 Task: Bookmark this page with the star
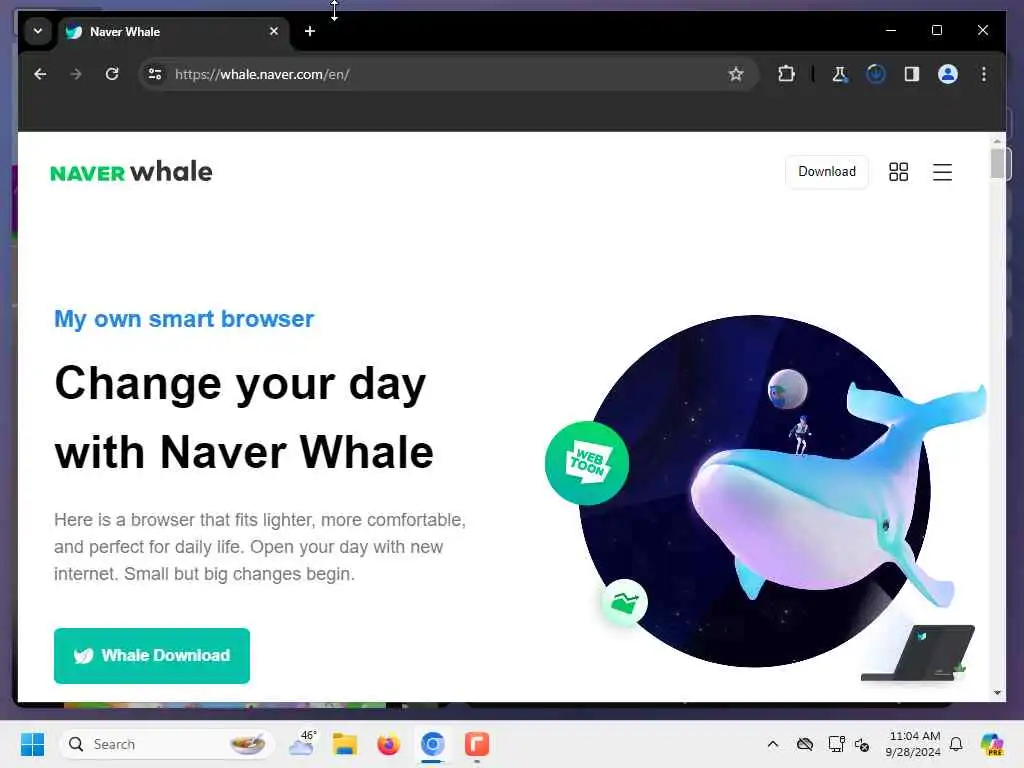(x=736, y=74)
